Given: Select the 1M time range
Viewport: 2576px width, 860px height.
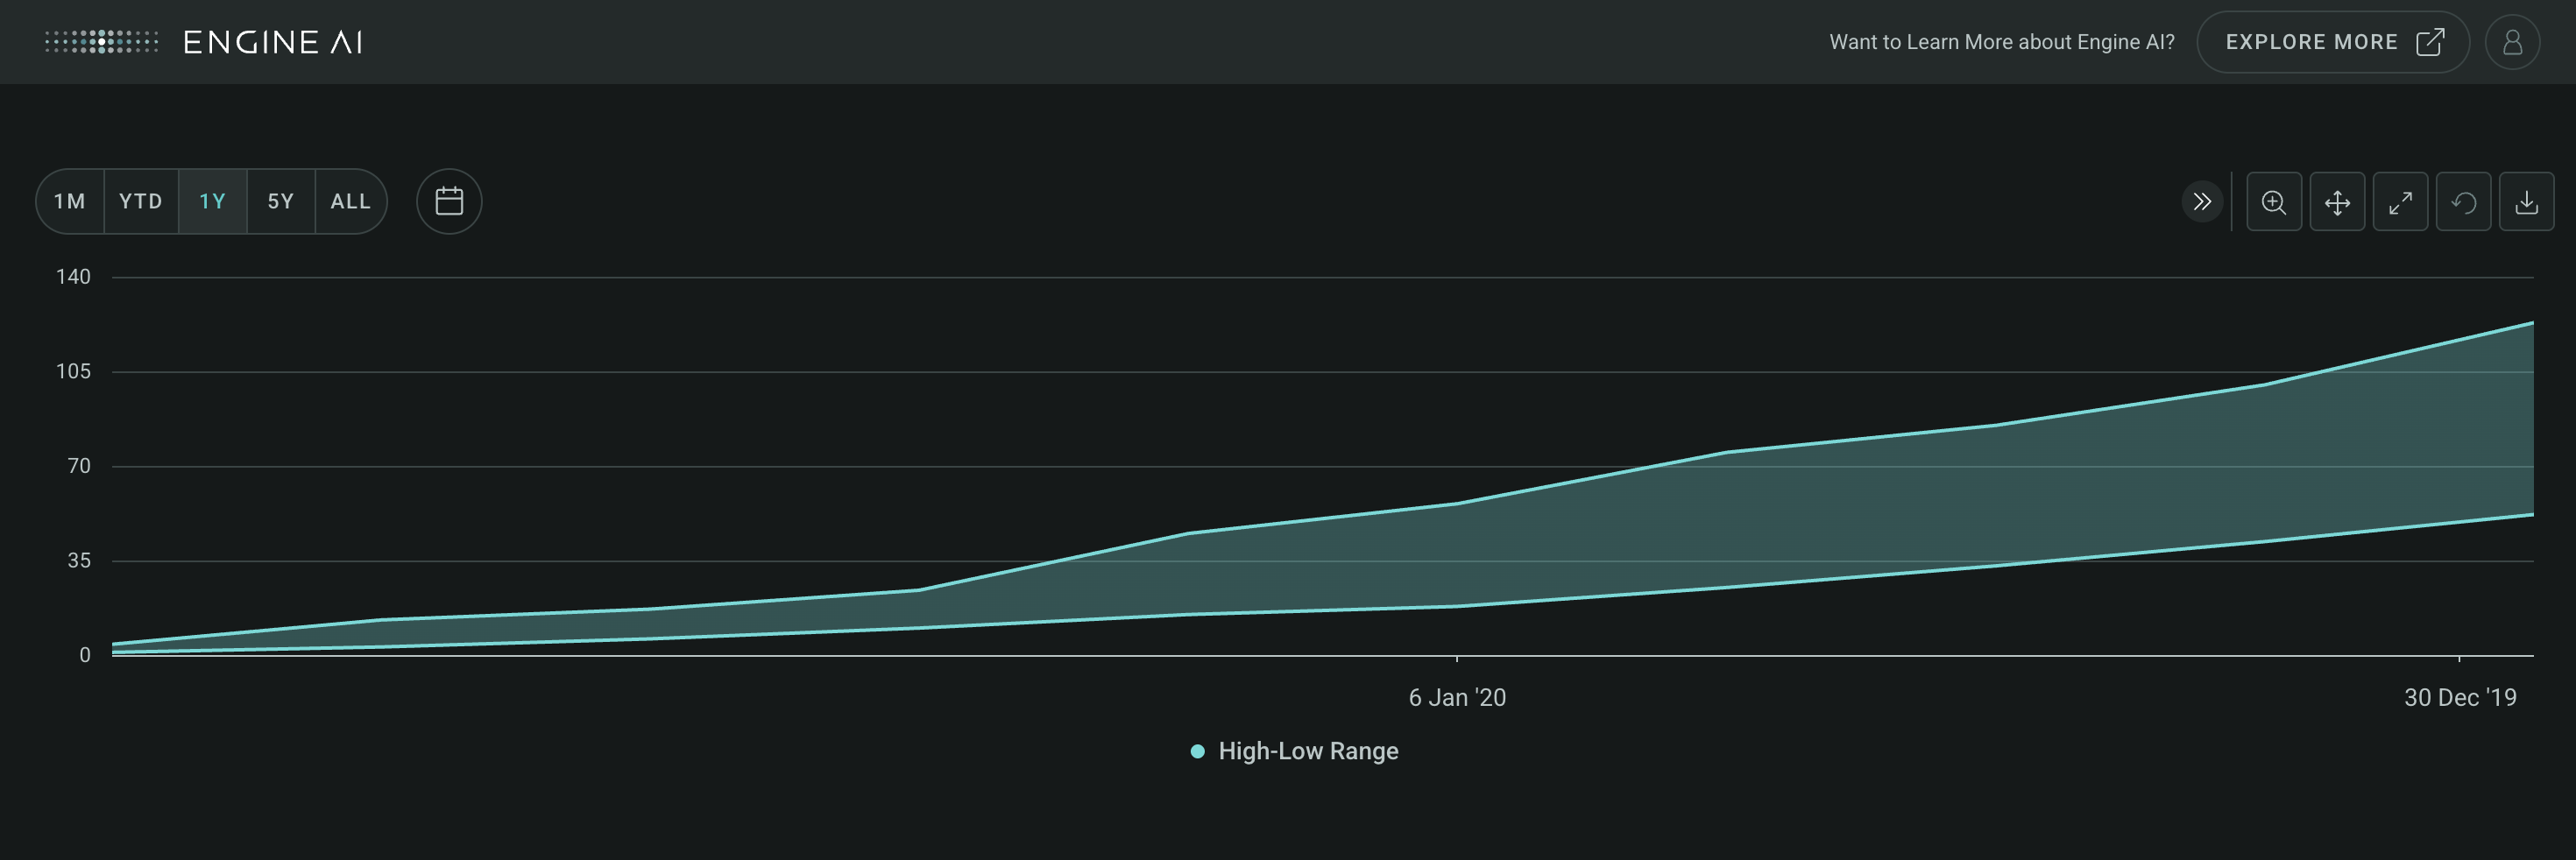Looking at the screenshot, I should tap(70, 201).
